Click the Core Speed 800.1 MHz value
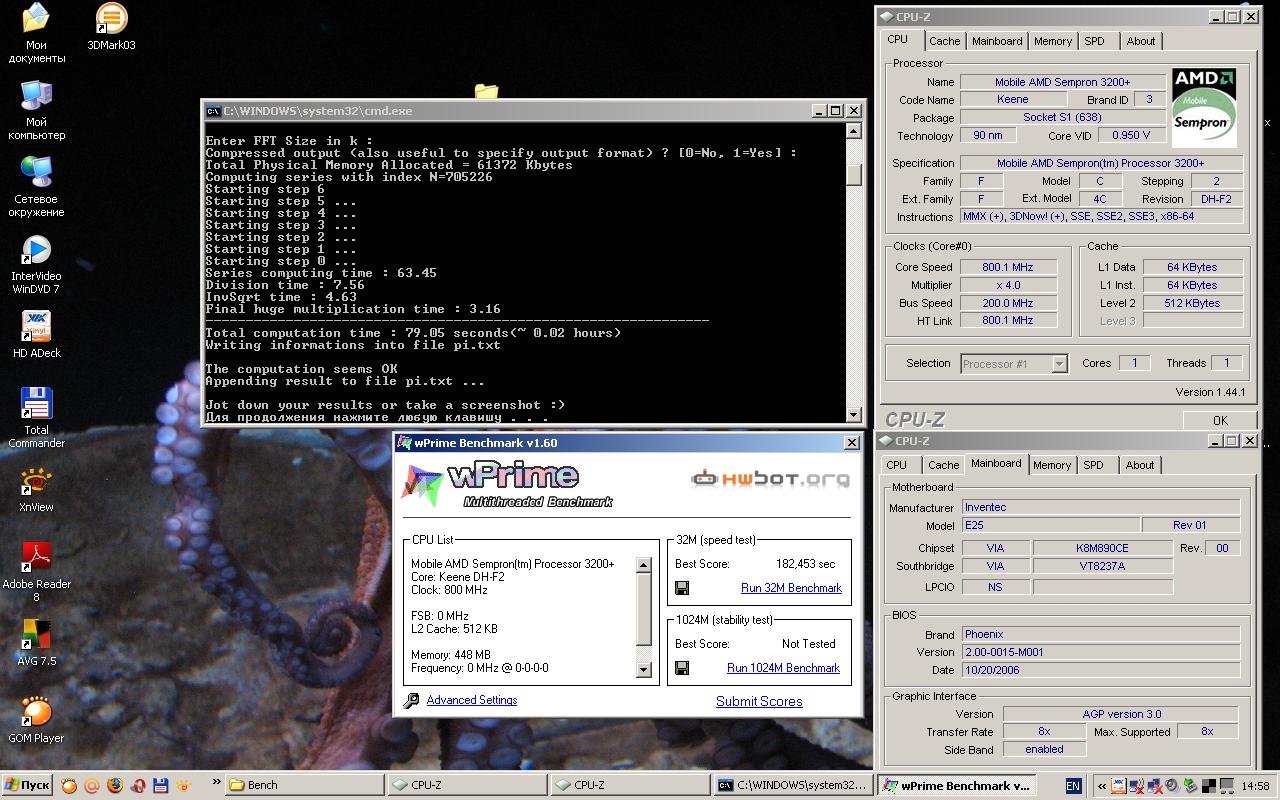The width and height of the screenshot is (1280, 800). [1008, 267]
